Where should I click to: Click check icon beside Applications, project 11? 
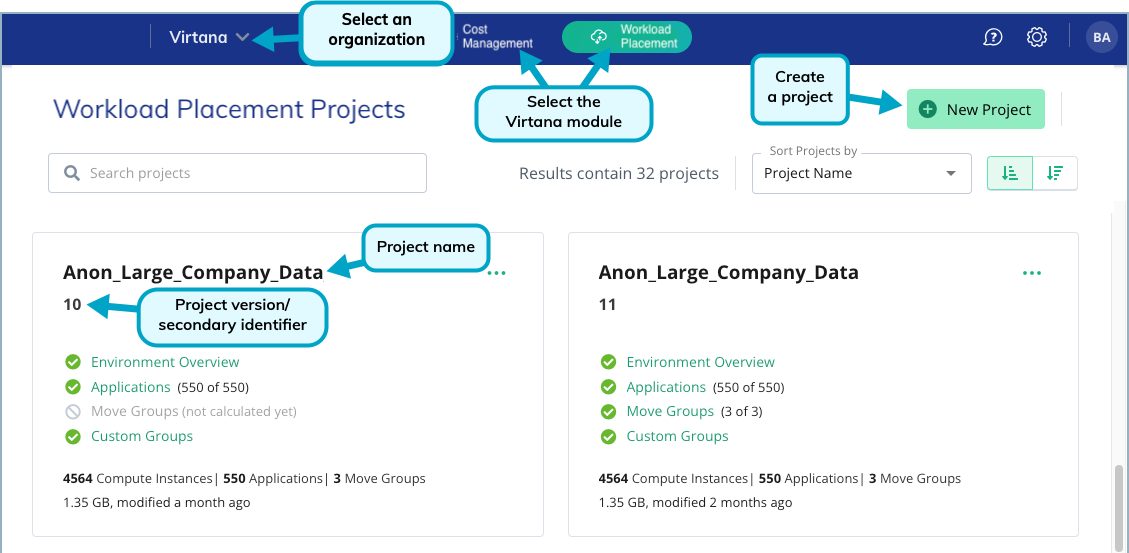[x=608, y=387]
